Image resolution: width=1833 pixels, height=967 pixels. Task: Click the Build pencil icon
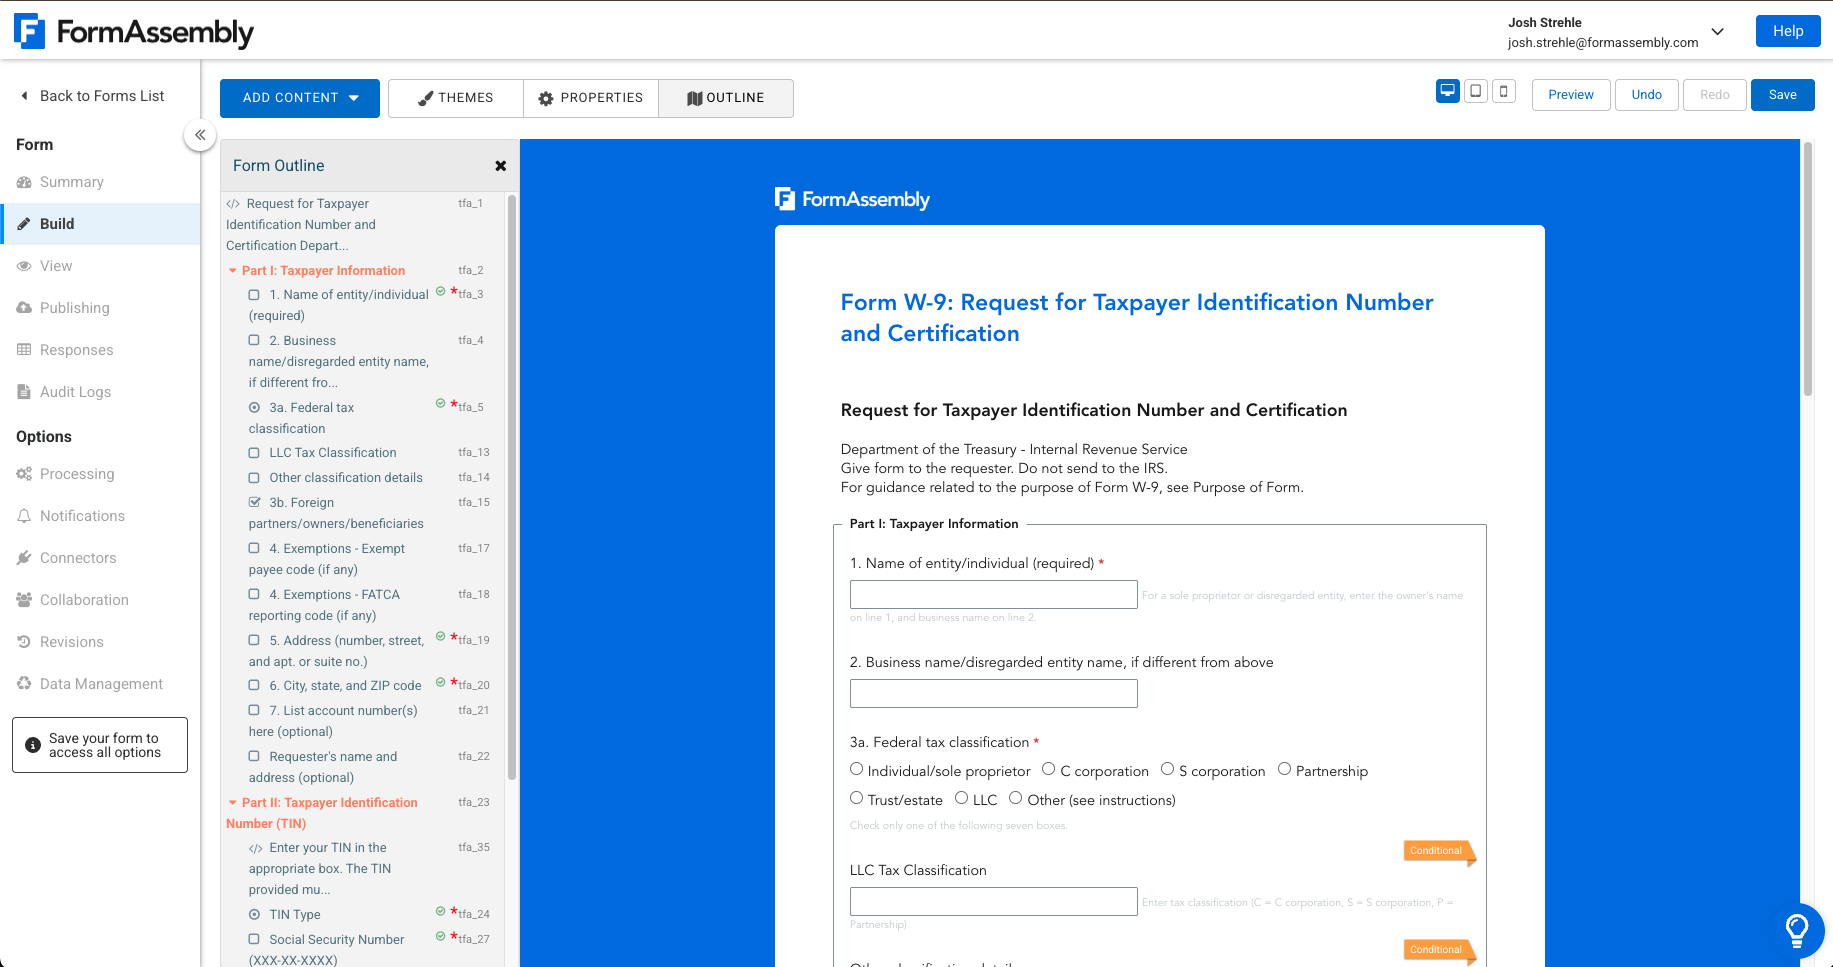click(24, 224)
